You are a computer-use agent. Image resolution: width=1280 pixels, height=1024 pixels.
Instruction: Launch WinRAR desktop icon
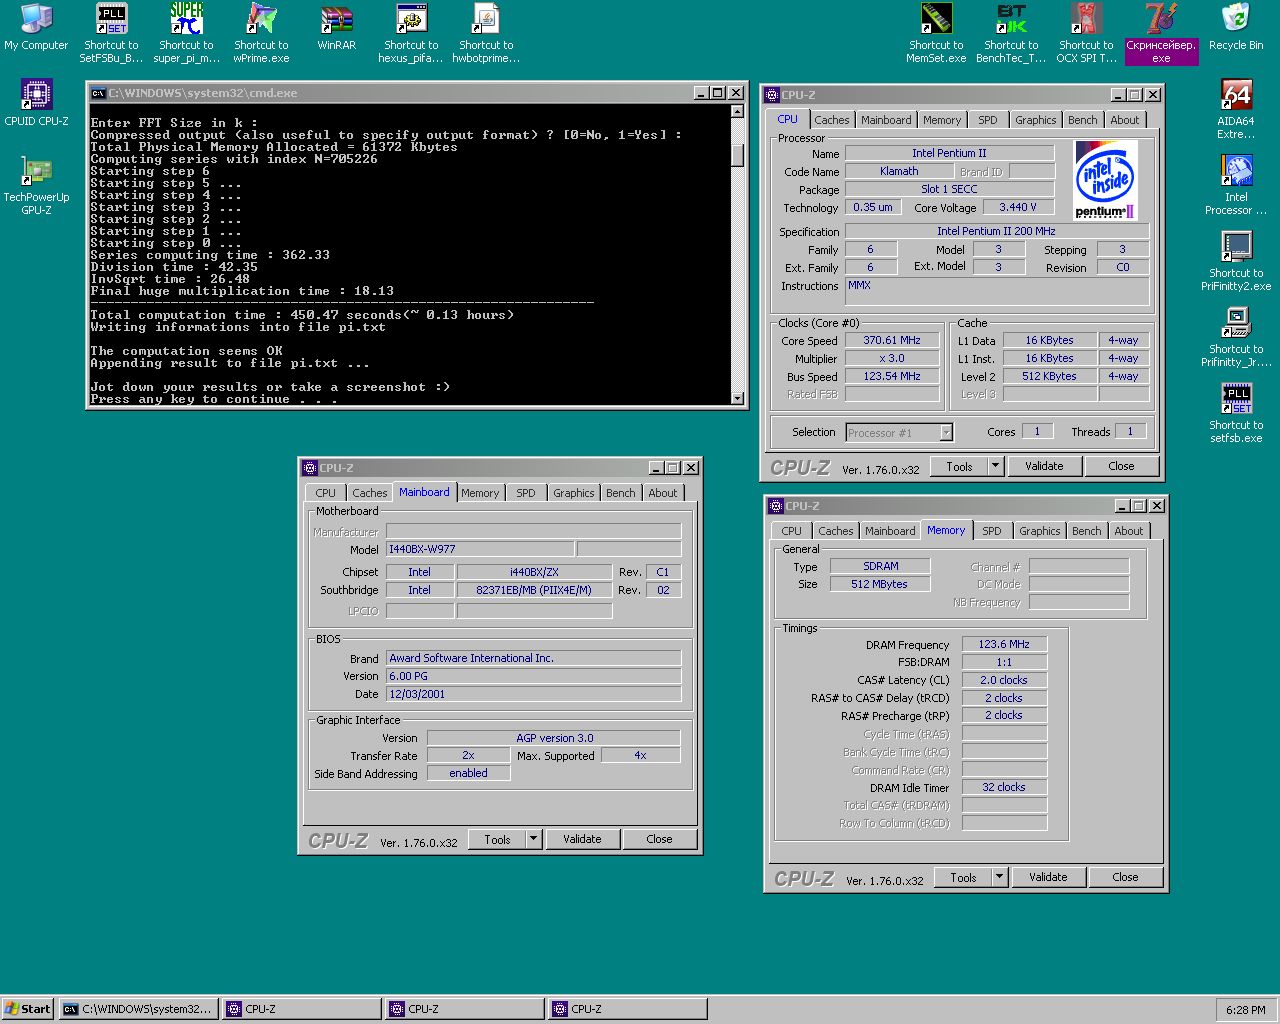click(x=336, y=27)
